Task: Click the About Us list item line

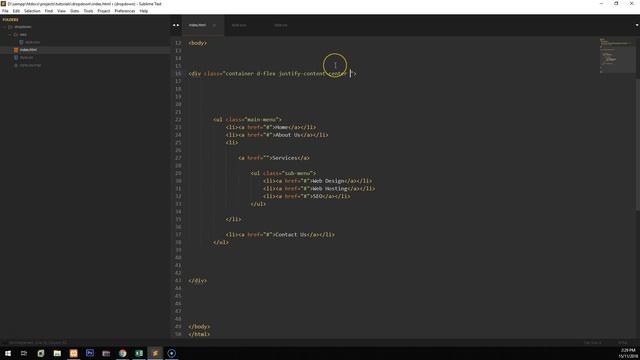Action: pyautogui.click(x=277, y=135)
